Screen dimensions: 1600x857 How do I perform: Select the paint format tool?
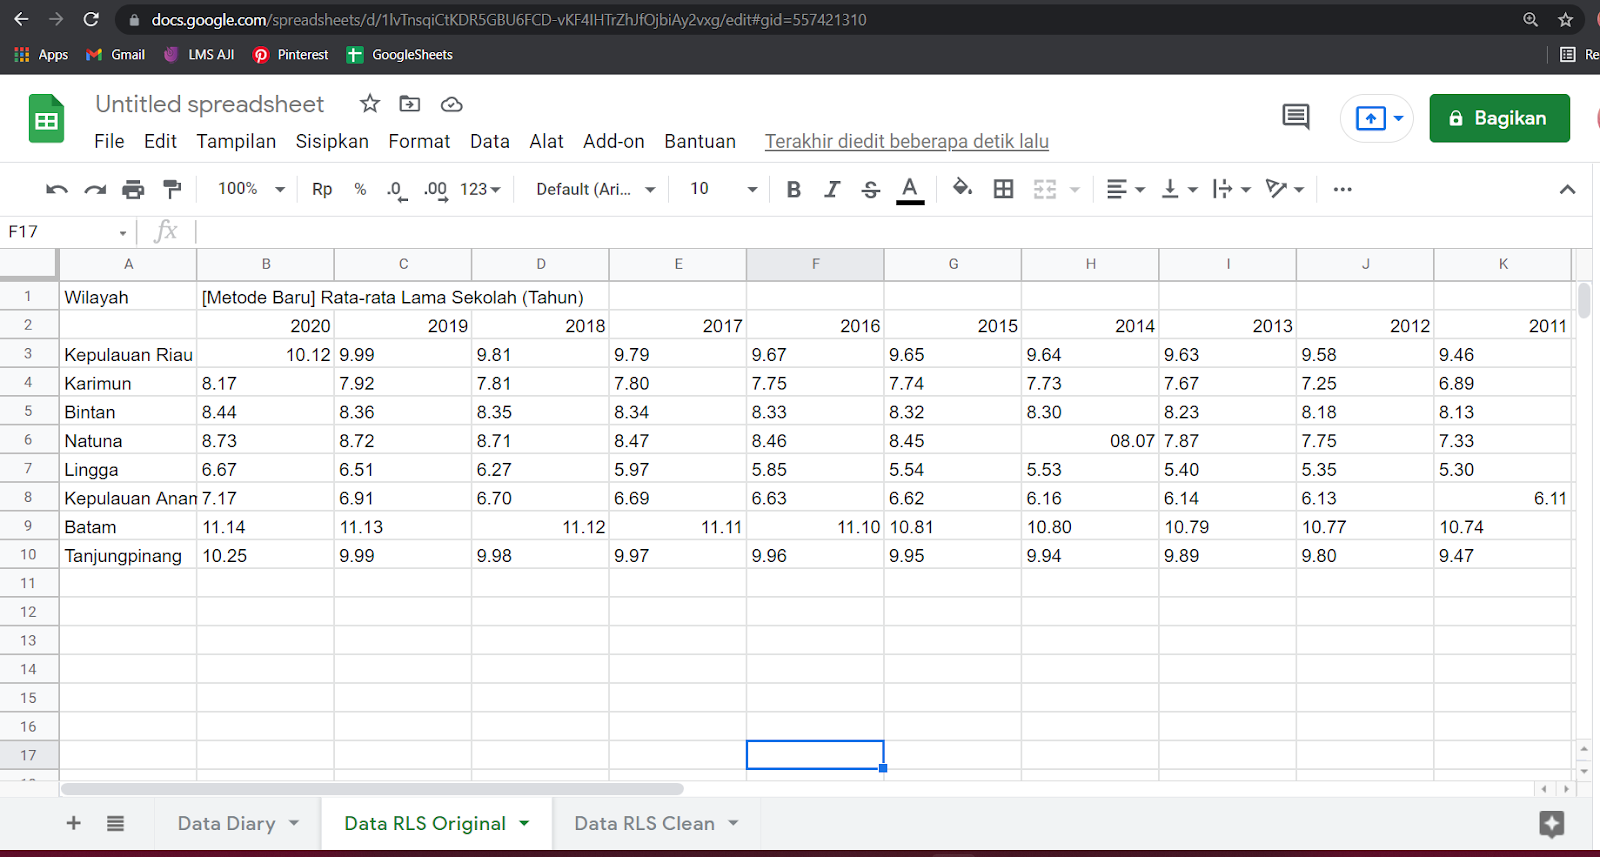172,189
